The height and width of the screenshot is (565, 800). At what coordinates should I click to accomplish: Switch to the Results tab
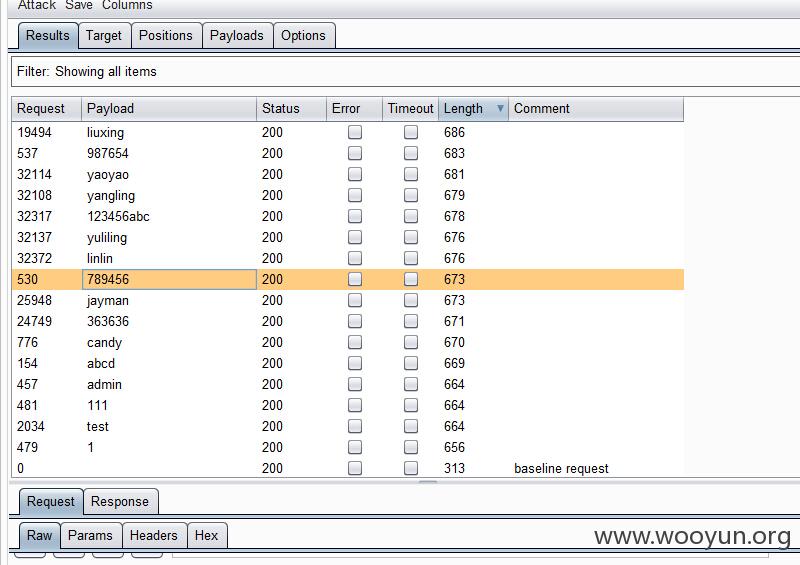[x=48, y=35]
